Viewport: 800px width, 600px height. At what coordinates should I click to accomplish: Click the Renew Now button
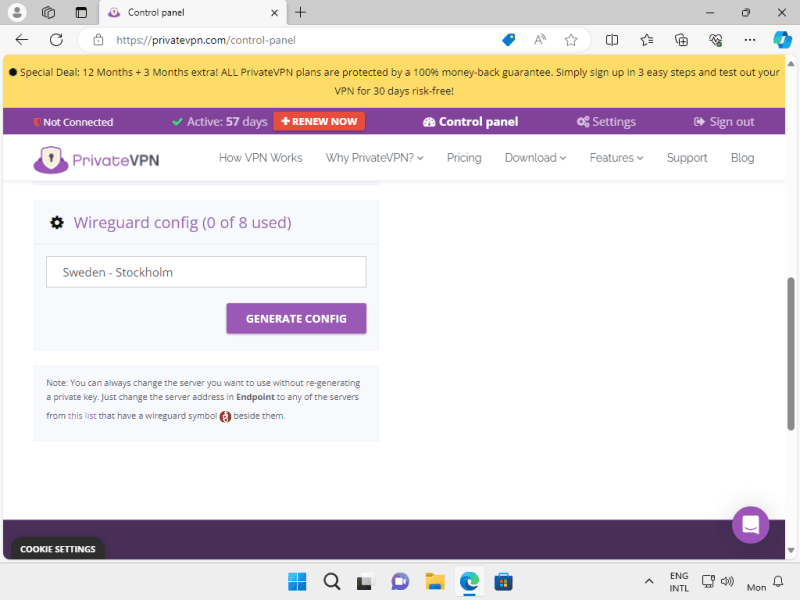(x=319, y=122)
